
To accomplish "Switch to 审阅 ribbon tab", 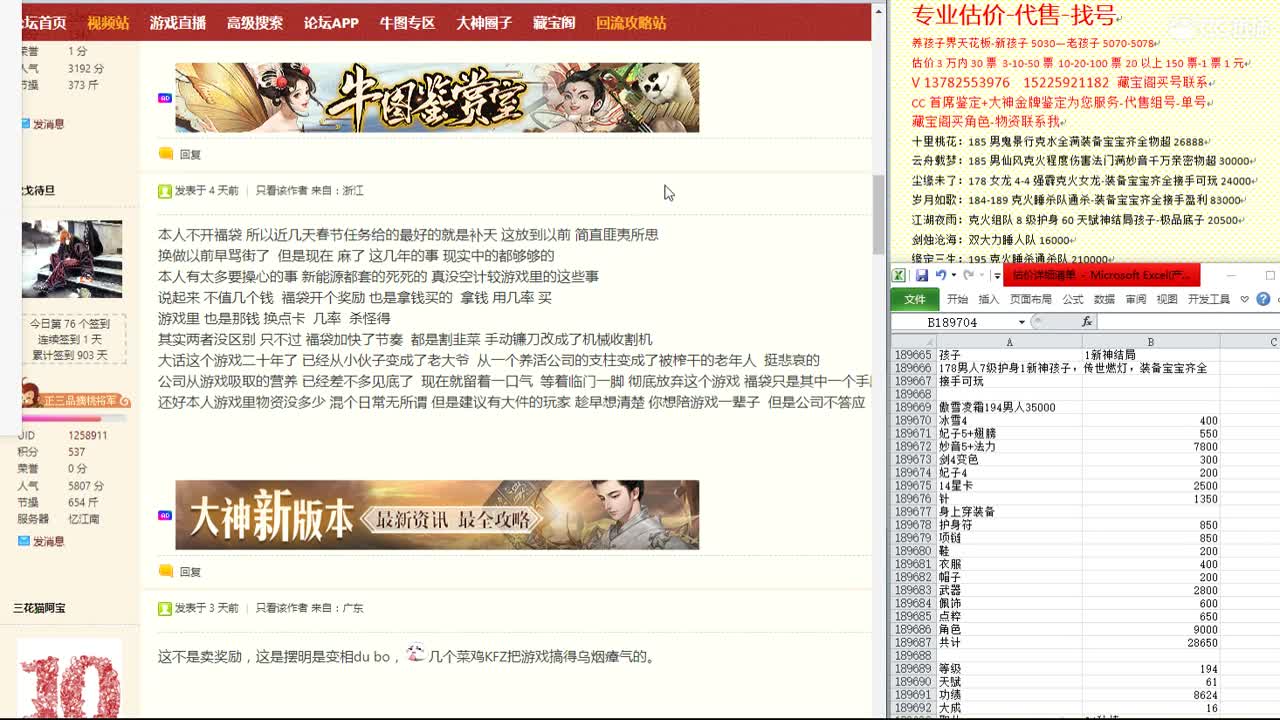I will 1136,299.
